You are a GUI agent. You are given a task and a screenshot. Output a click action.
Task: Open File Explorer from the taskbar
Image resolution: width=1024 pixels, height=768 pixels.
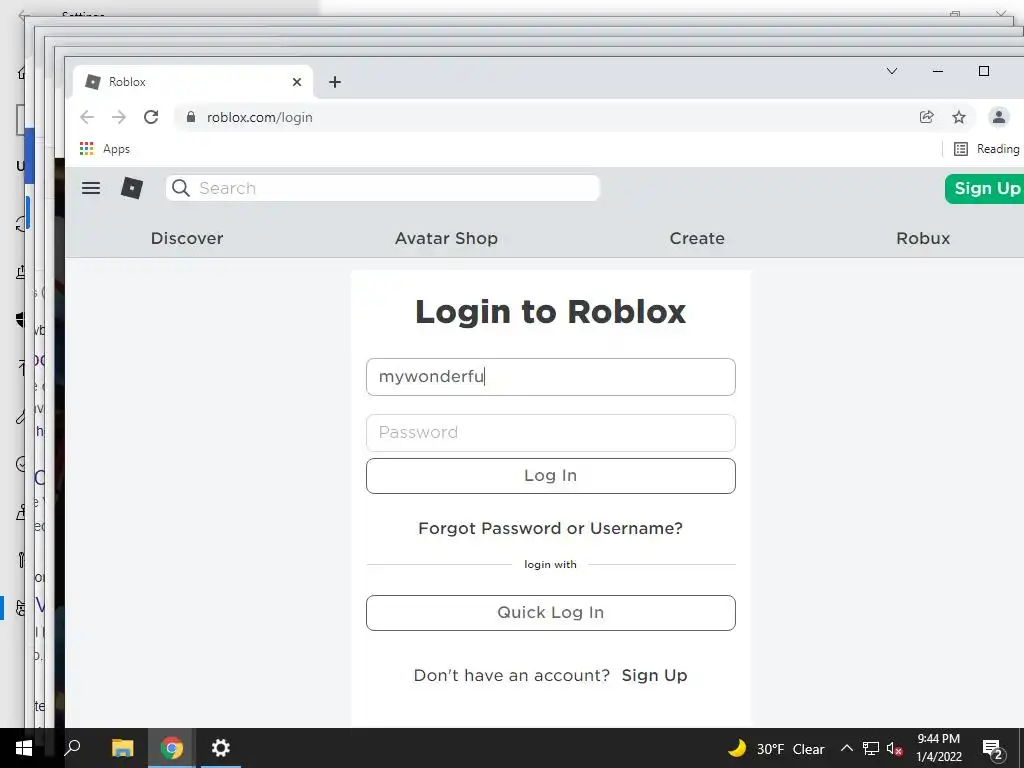click(122, 748)
